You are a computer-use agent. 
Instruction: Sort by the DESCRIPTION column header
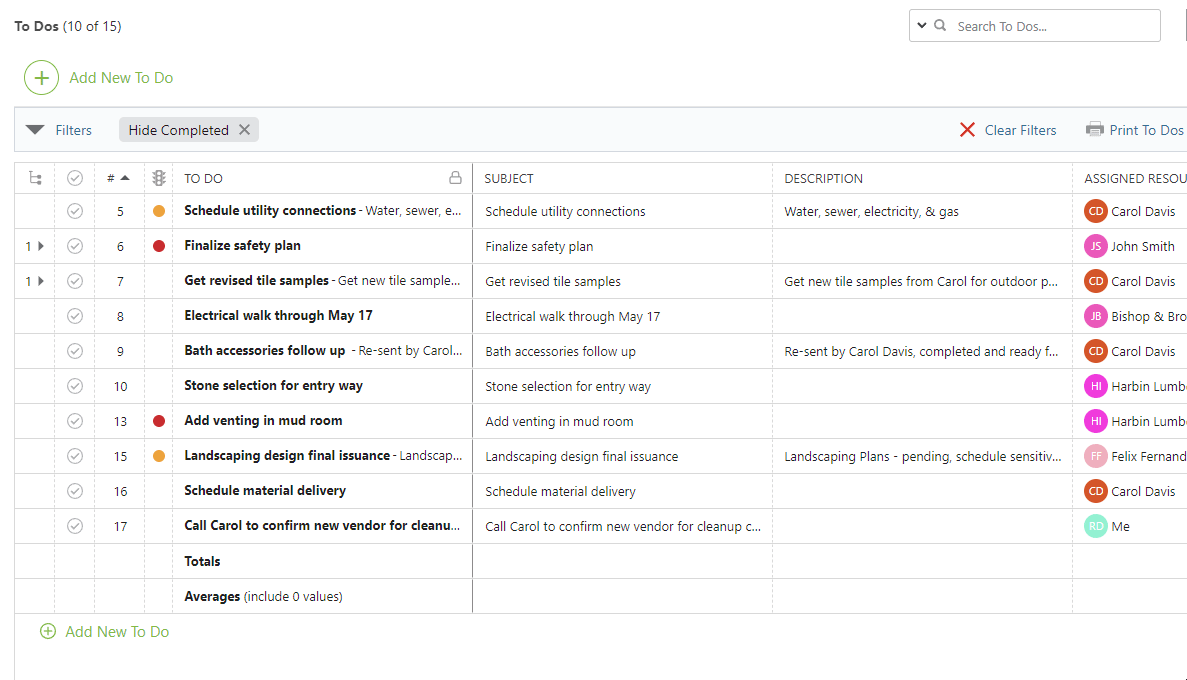point(823,178)
